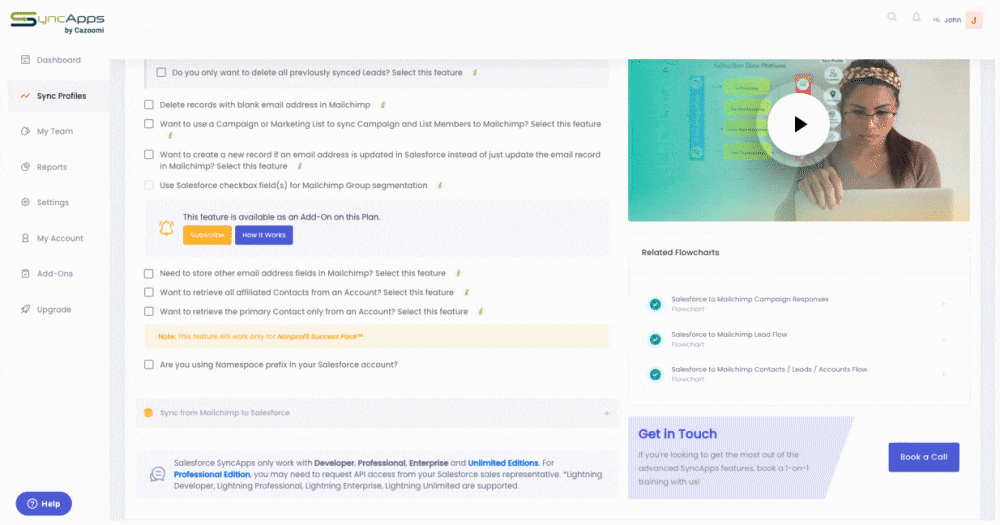Click the check icon for Campaign Responses flowchart
Viewport: 1000px width, 525px height.
(x=655, y=304)
